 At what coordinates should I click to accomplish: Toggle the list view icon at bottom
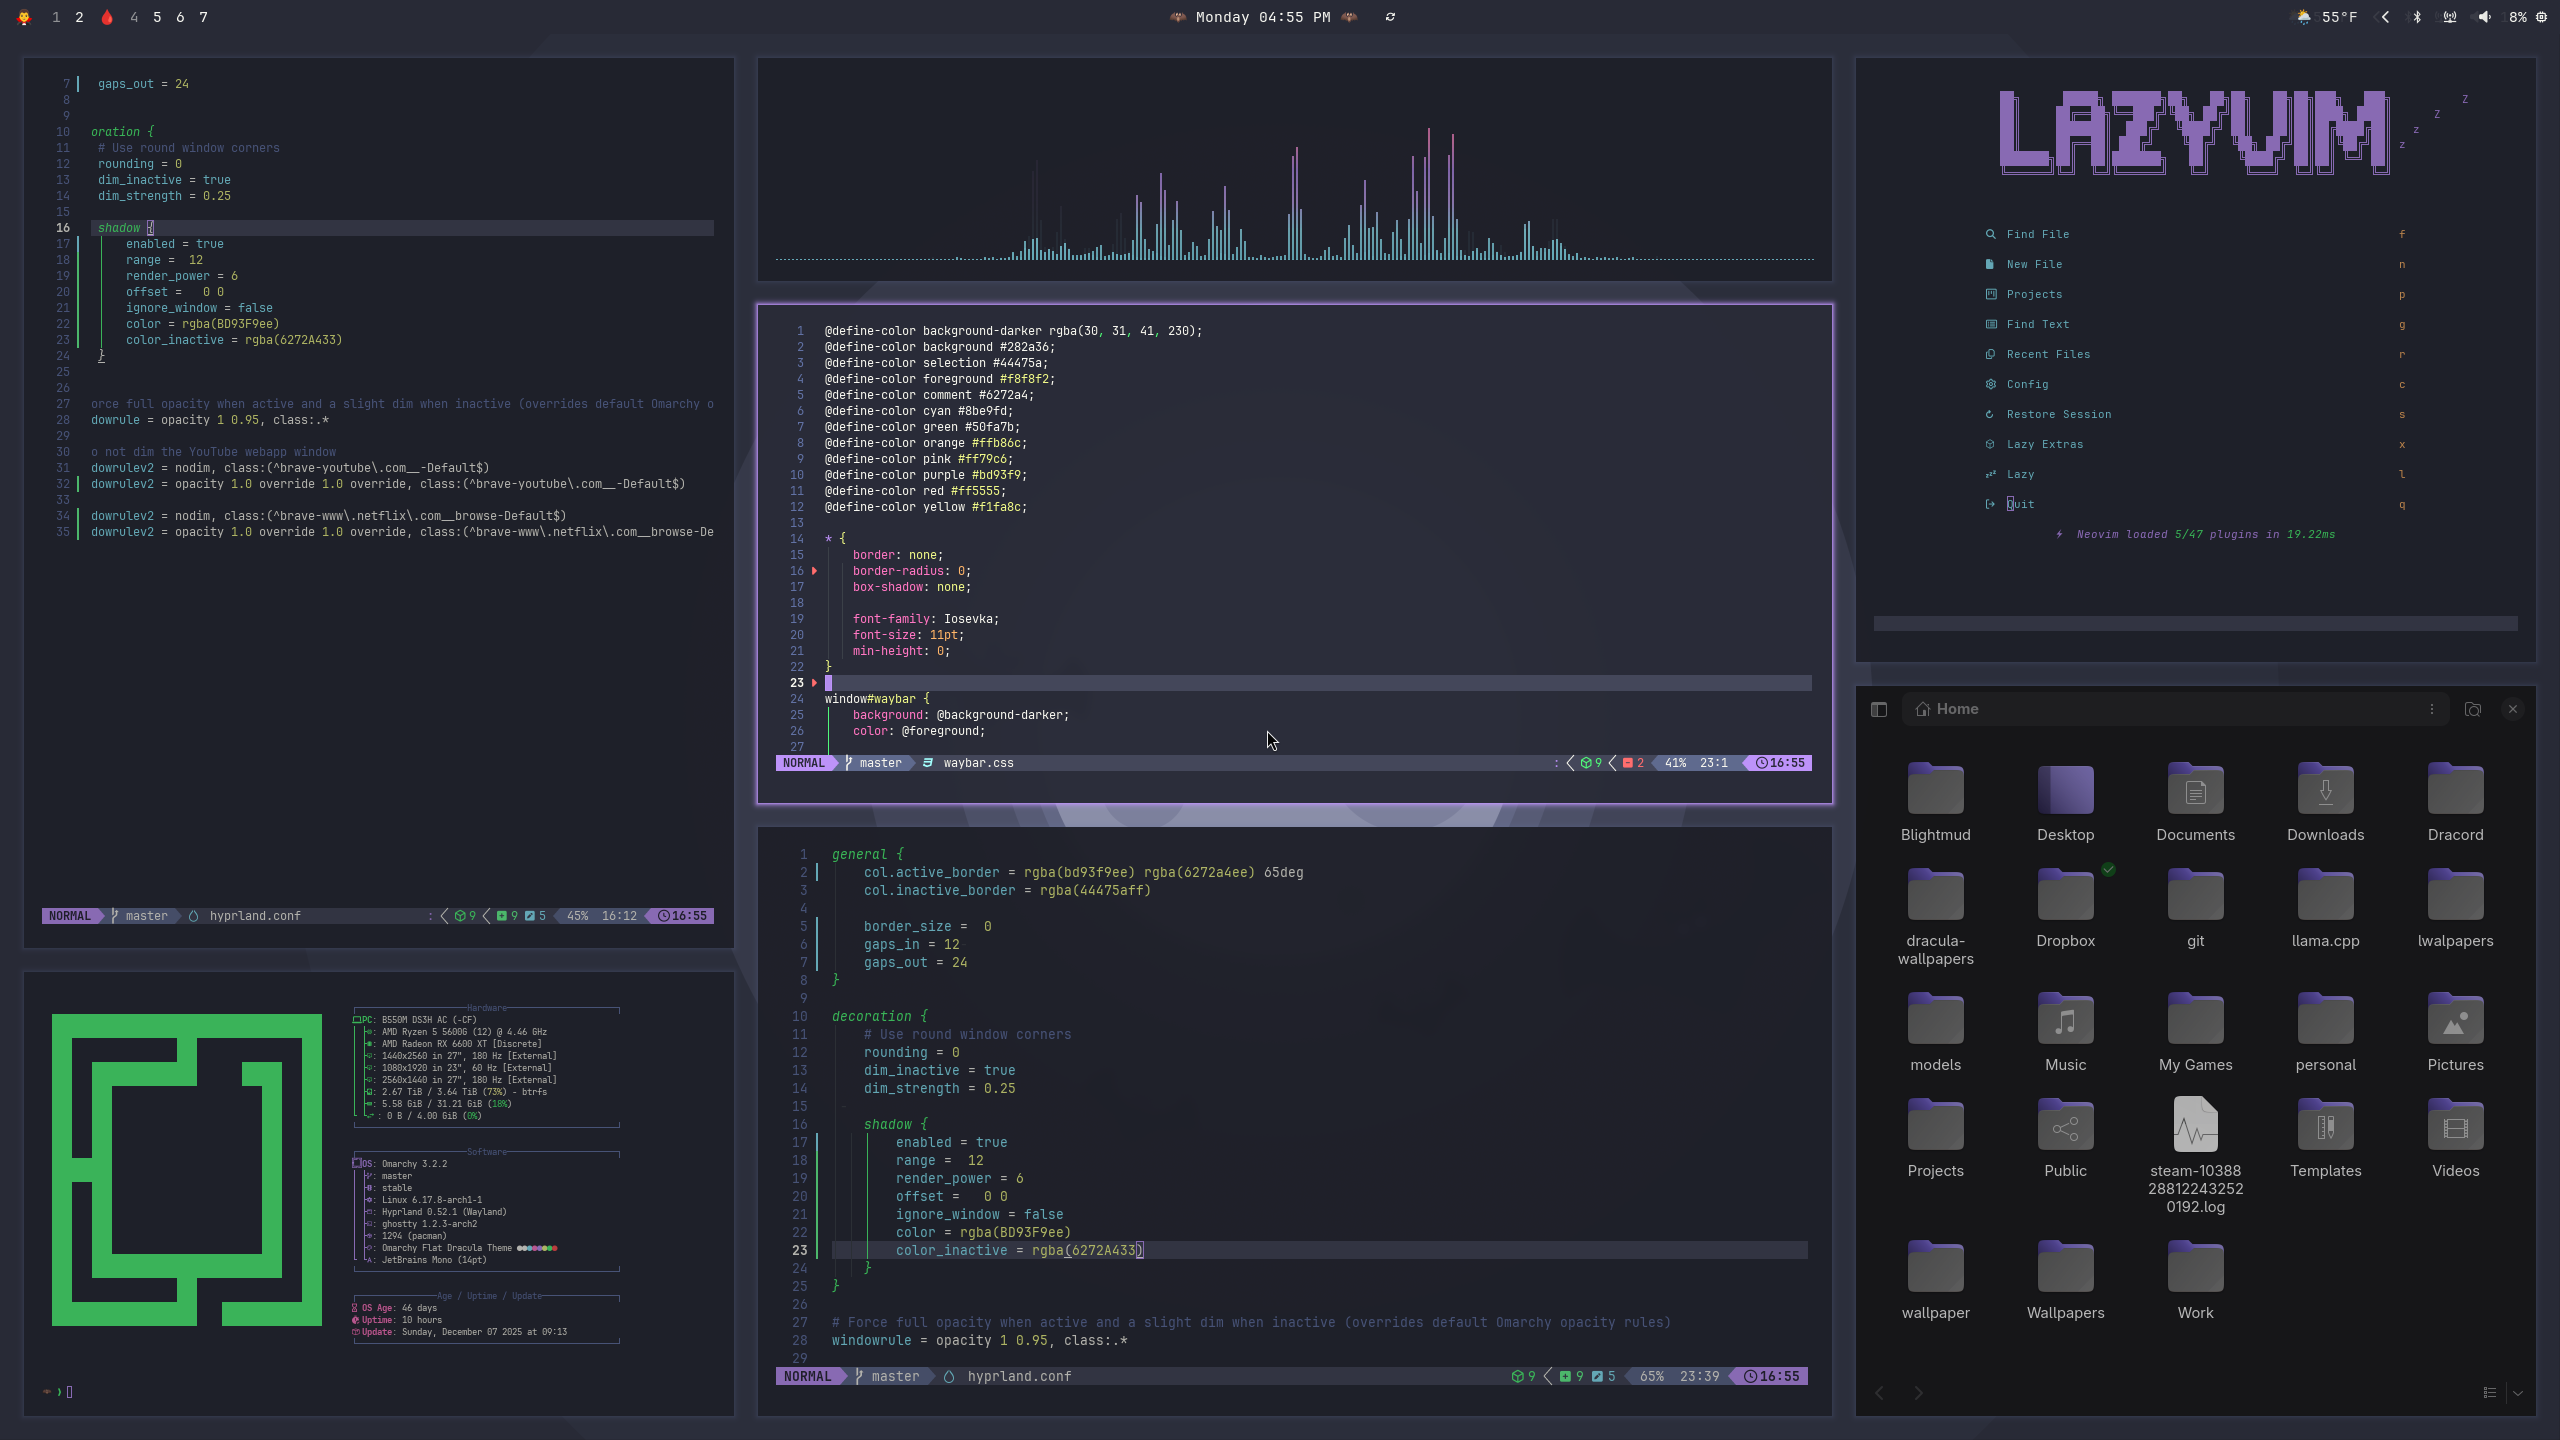click(2490, 1392)
